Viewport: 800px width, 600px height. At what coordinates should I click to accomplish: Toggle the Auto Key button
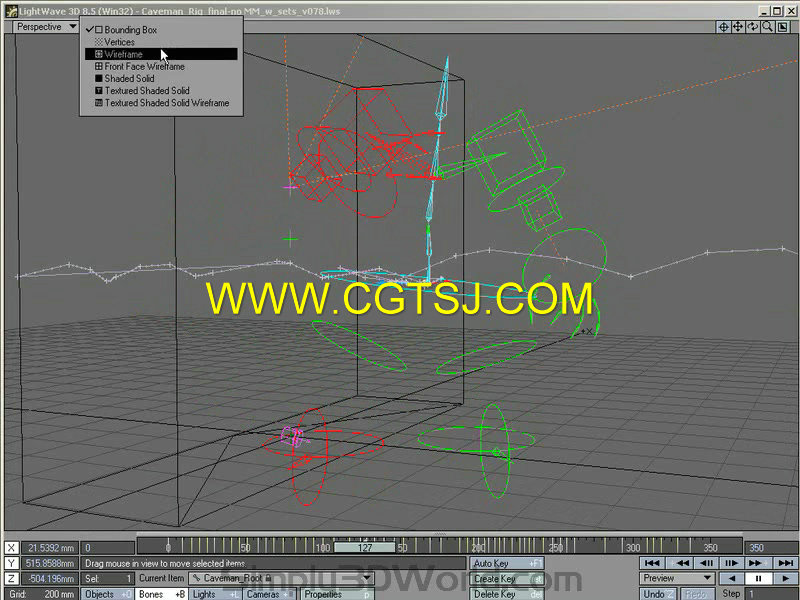507,563
